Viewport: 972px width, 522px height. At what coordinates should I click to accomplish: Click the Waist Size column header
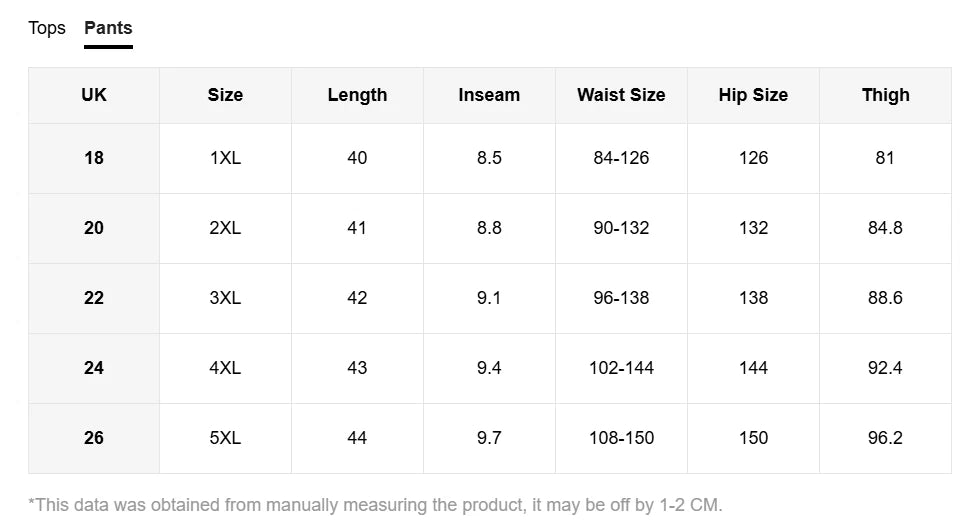click(x=621, y=95)
